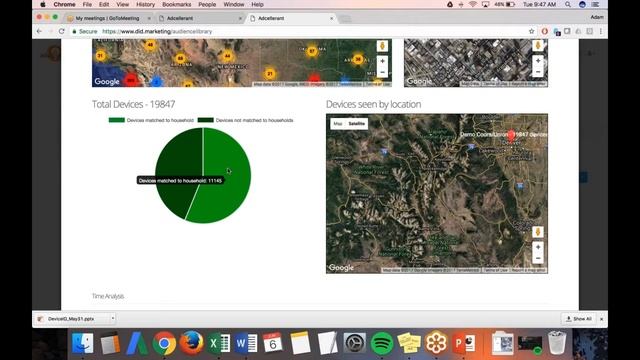This screenshot has height=360, width=640.
Task: Switch to My meetings GoToMeeting tab
Action: pyautogui.click(x=107, y=18)
